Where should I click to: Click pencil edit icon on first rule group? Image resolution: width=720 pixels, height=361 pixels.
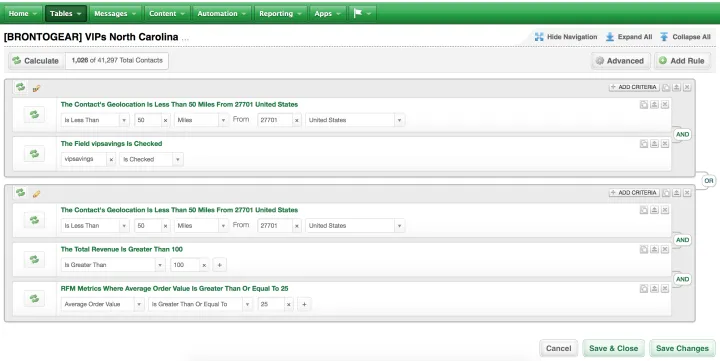tap(36, 88)
